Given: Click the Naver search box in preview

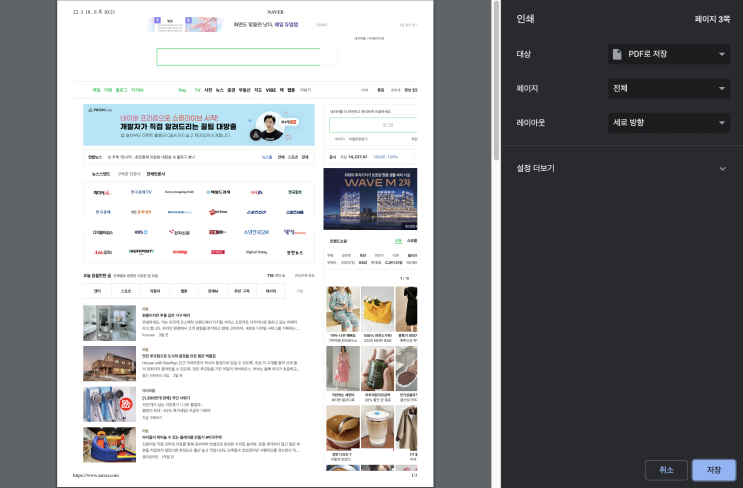Looking at the screenshot, I should tap(247, 57).
